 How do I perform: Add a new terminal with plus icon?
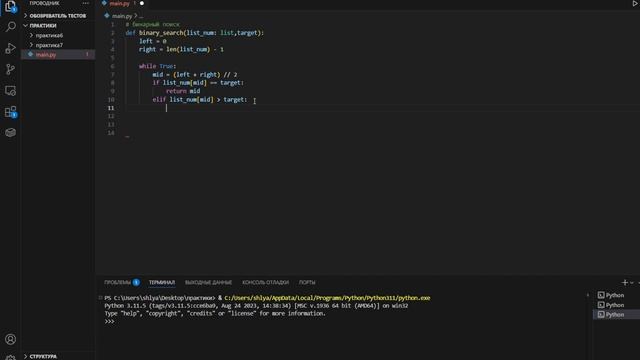point(624,282)
